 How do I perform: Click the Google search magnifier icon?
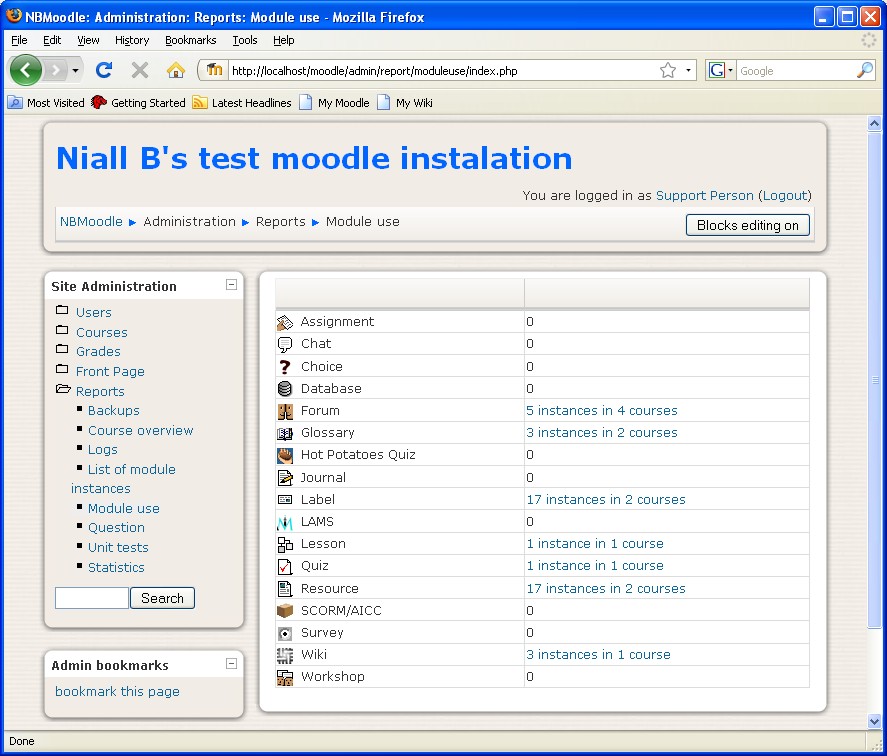pyautogui.click(x=865, y=70)
